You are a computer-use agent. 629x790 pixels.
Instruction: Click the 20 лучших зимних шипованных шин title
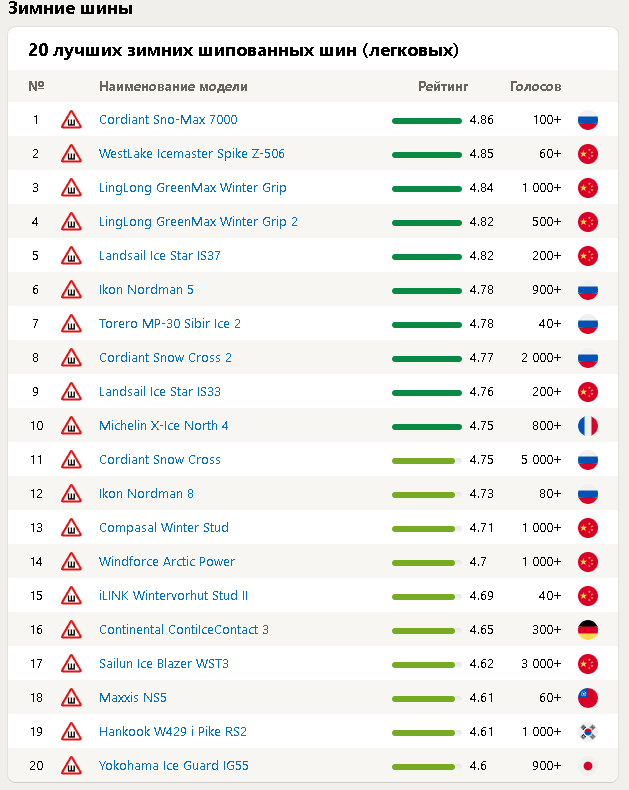243,50
